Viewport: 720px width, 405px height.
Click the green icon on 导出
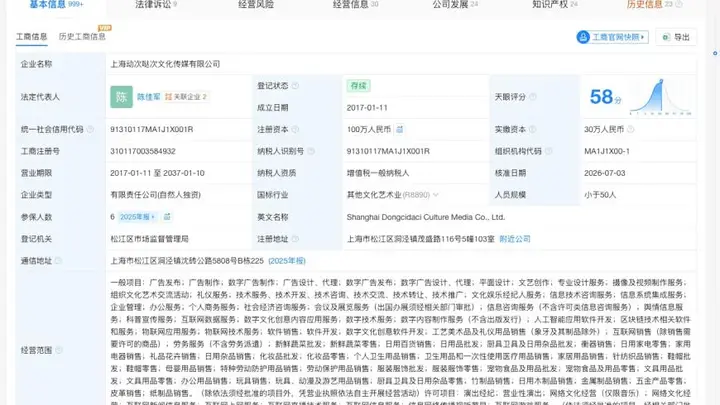(x=666, y=37)
